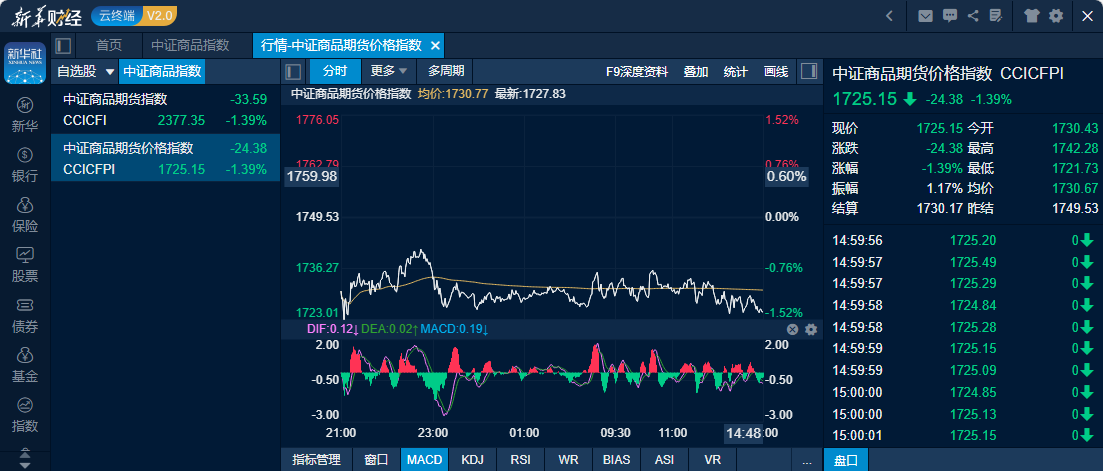Open settings gear in title bar
The image size is (1103, 471).
click(x=1056, y=16)
